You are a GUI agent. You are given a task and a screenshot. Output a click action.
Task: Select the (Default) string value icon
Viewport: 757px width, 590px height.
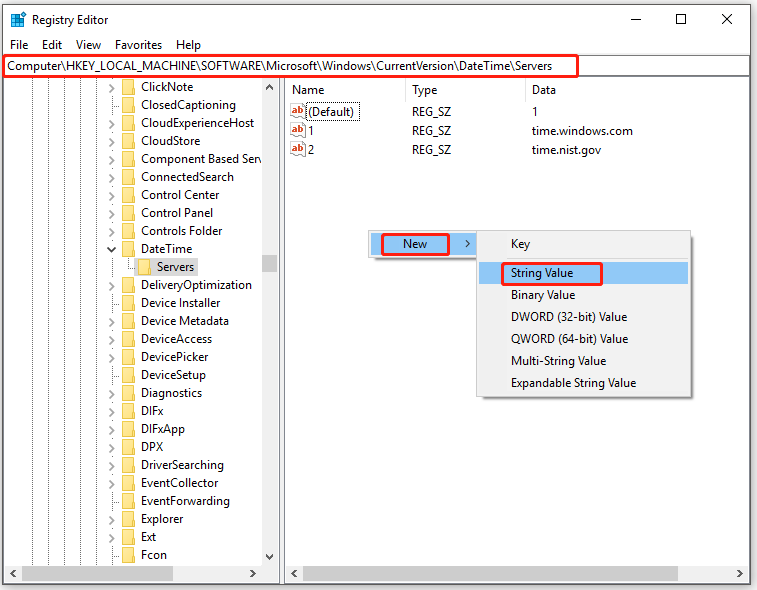(298, 111)
